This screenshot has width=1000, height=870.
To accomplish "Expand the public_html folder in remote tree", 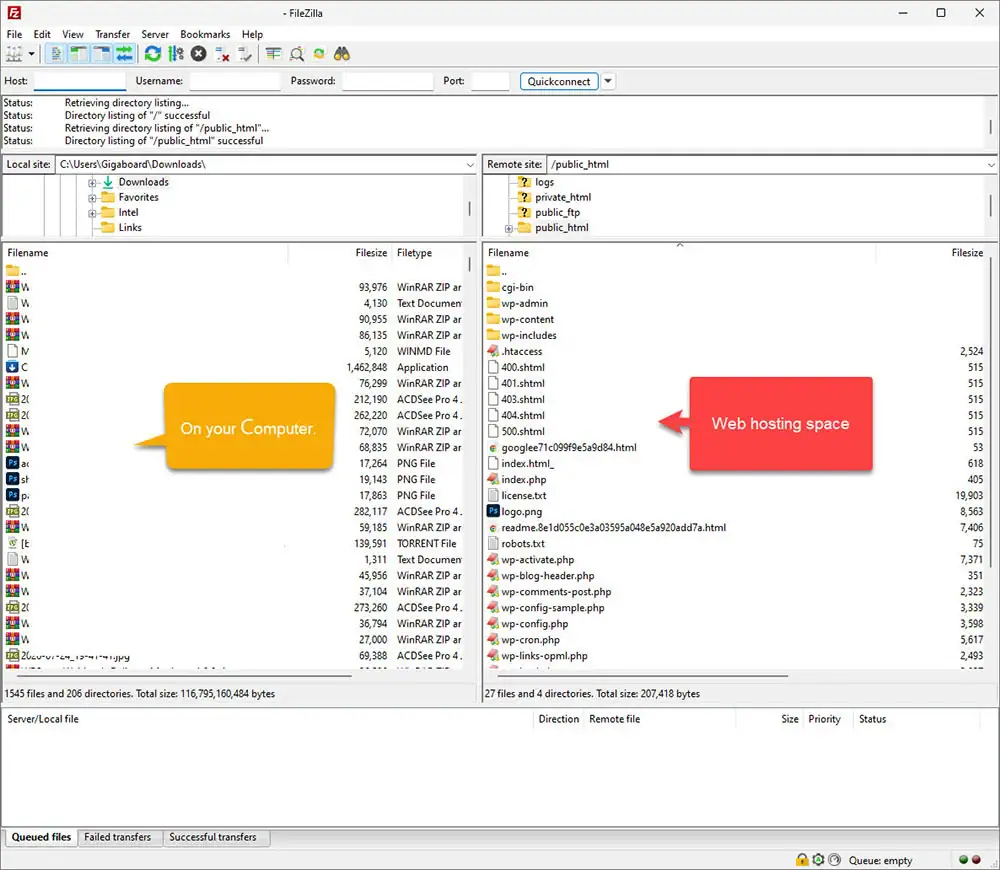I will click(x=509, y=228).
